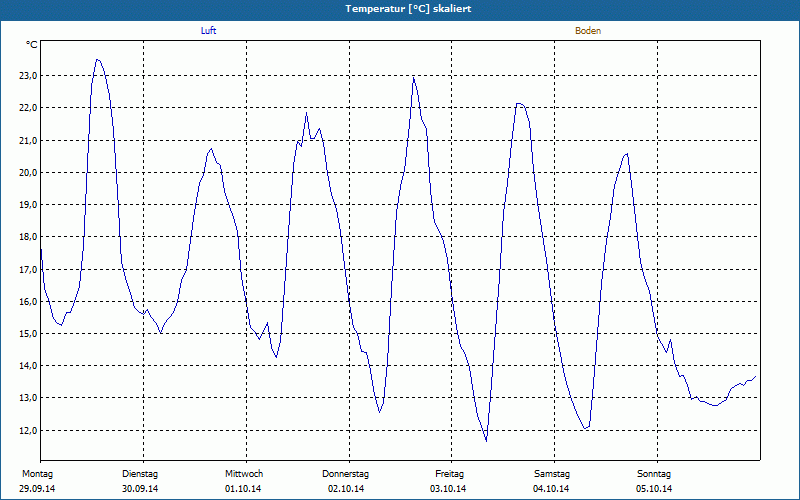
Task: Click the Montag day label
Action: tap(37, 474)
